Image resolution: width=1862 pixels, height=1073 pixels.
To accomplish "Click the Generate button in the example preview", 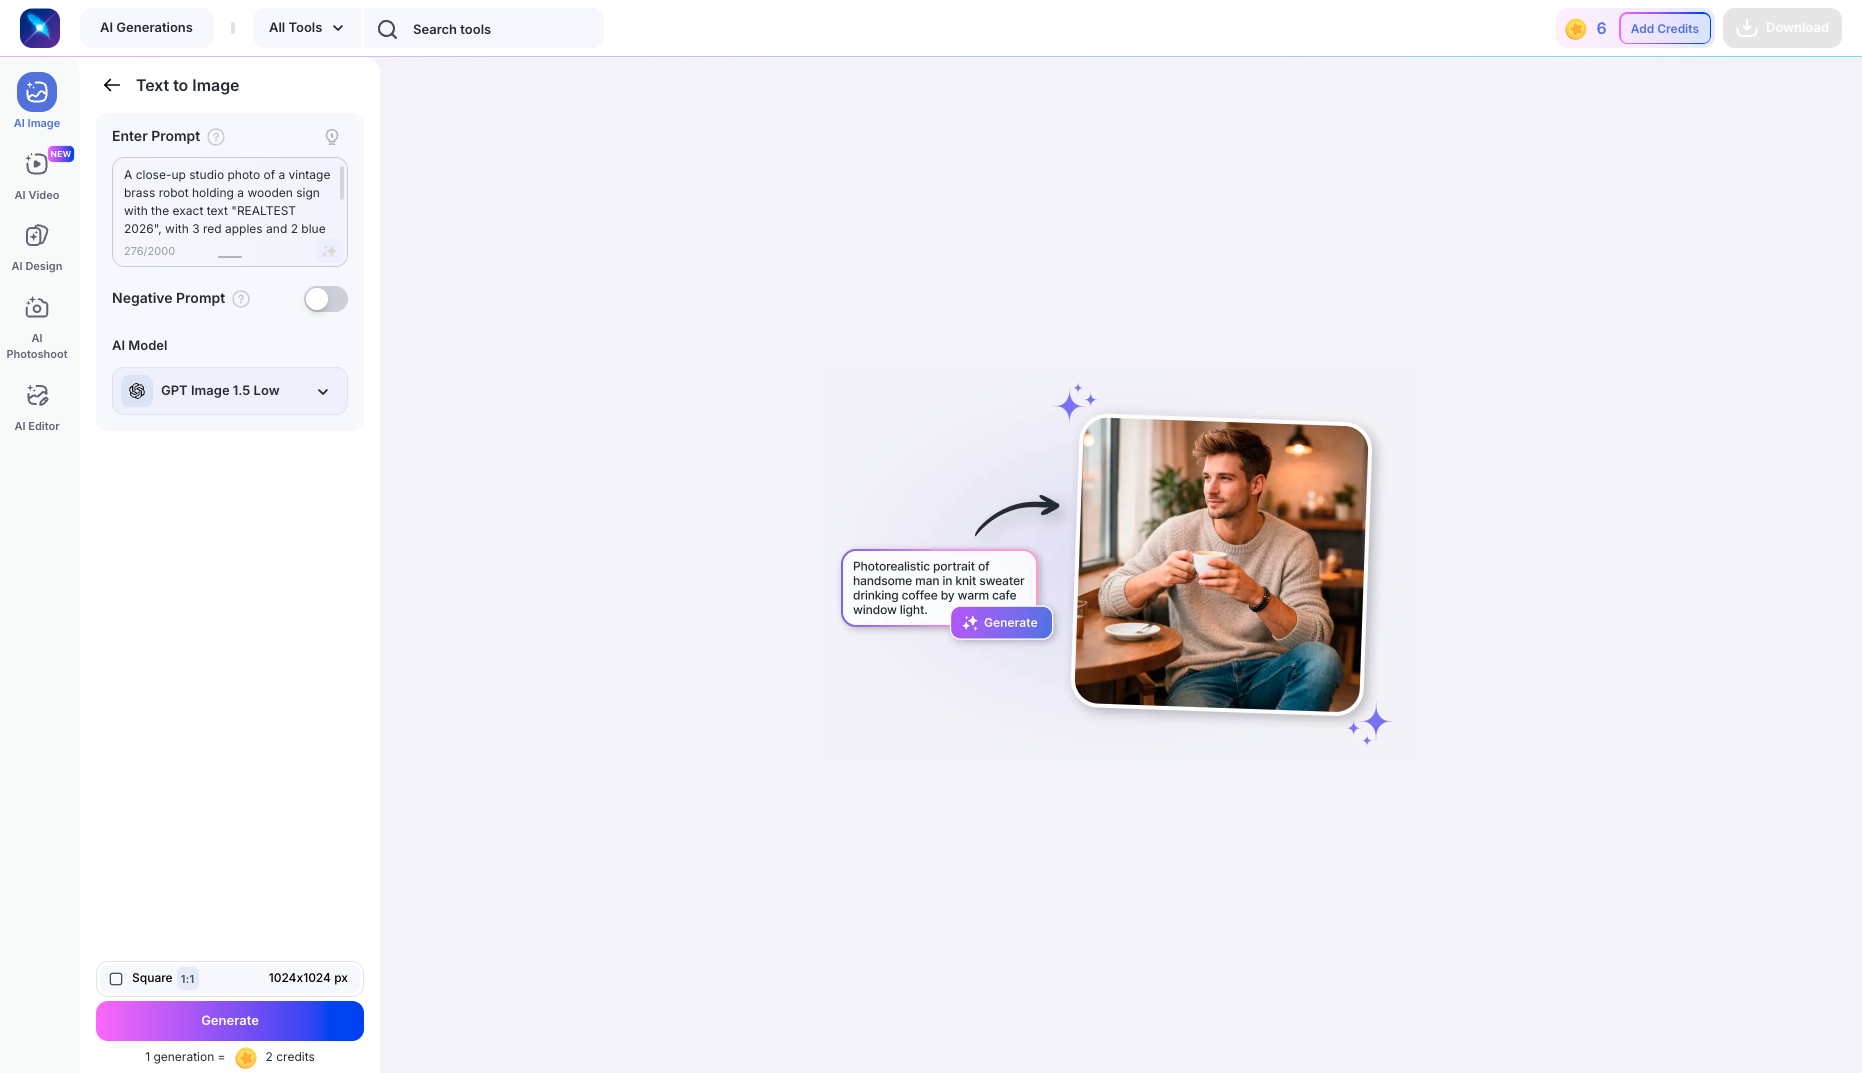I will click(1001, 623).
